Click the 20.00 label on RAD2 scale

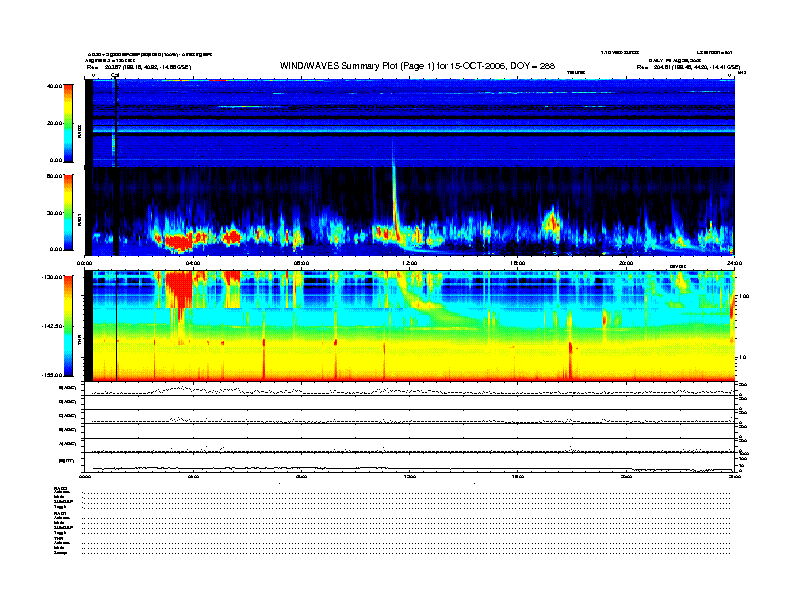click(x=55, y=123)
